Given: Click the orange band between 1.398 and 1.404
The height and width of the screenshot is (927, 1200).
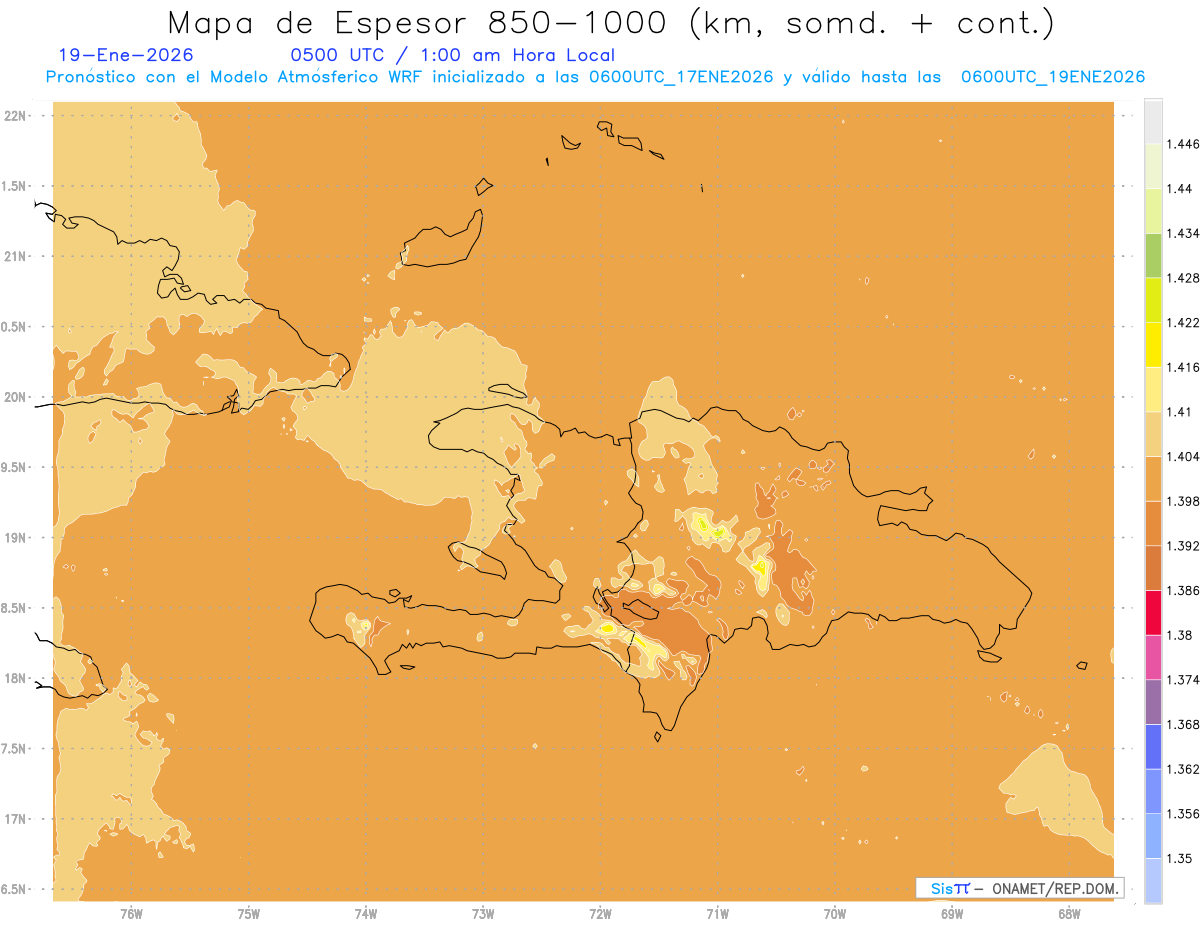Looking at the screenshot, I should [x=1153, y=479].
